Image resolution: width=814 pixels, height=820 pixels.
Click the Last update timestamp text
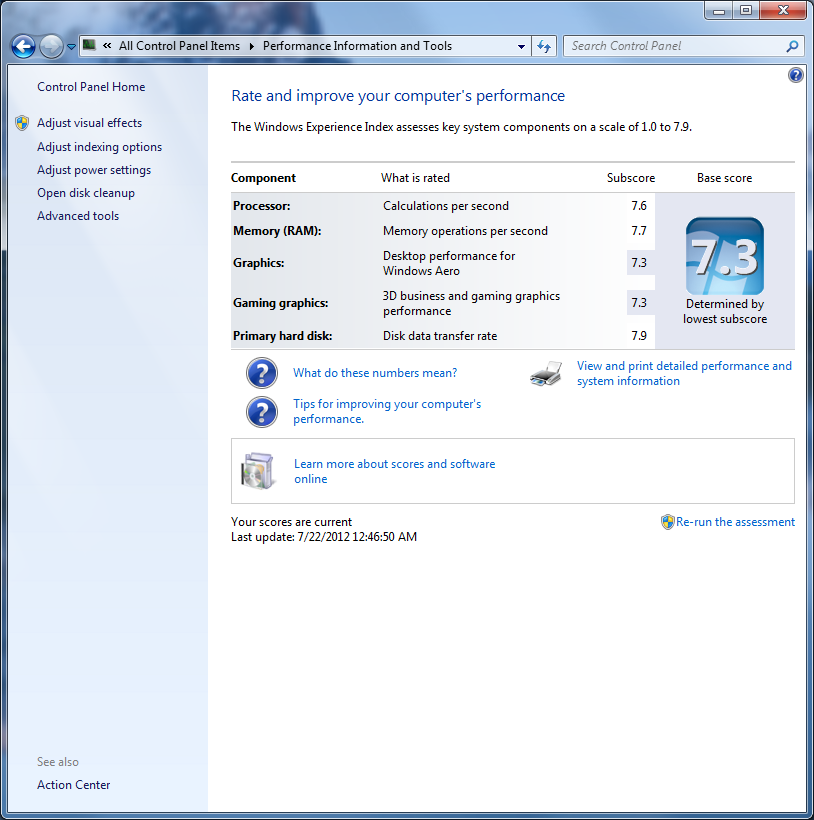[324, 537]
